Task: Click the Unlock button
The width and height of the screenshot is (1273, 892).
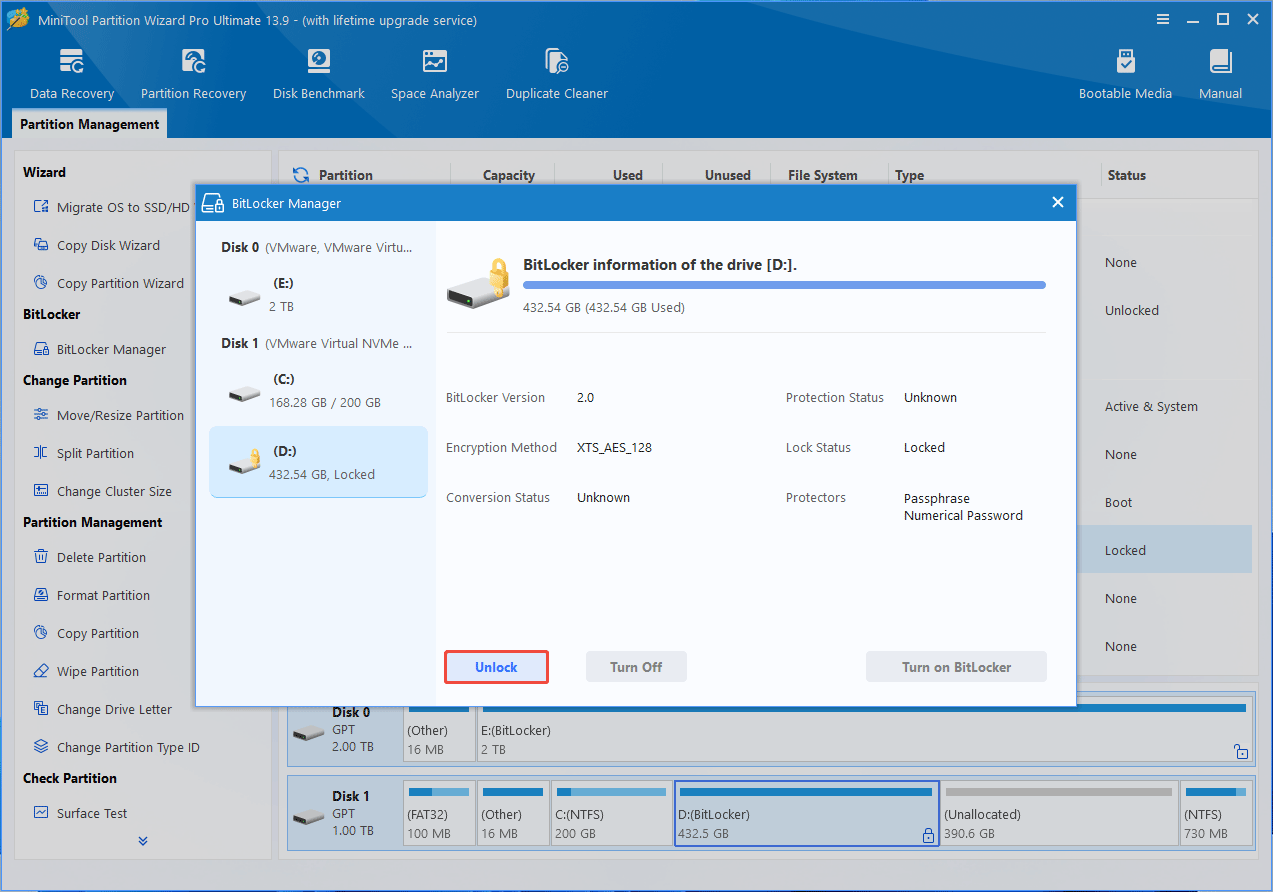Action: point(496,667)
